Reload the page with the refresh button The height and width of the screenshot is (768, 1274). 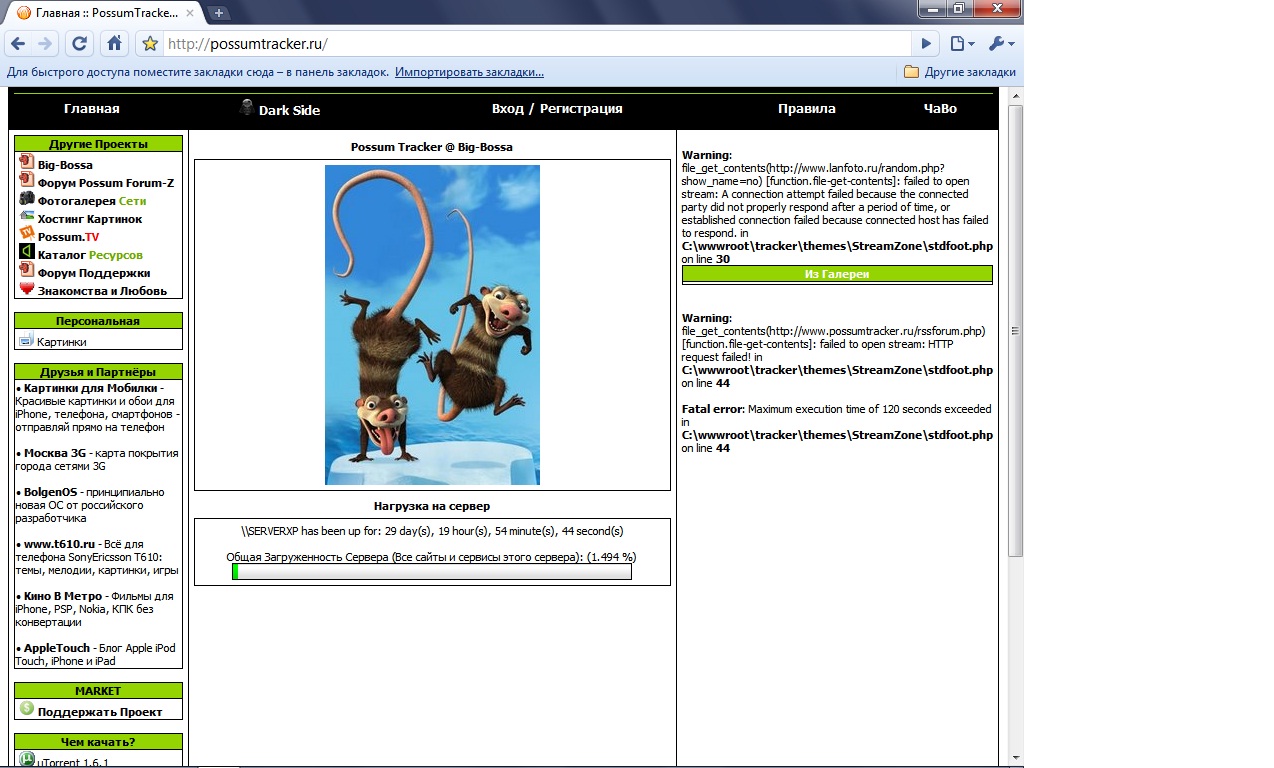80,44
